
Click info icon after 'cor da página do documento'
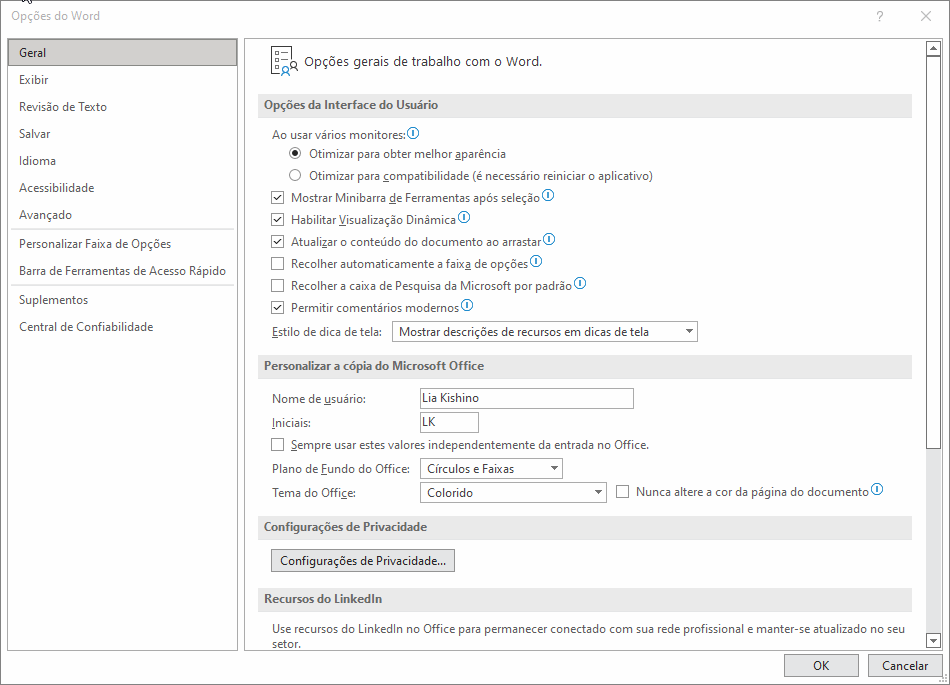tap(877, 489)
